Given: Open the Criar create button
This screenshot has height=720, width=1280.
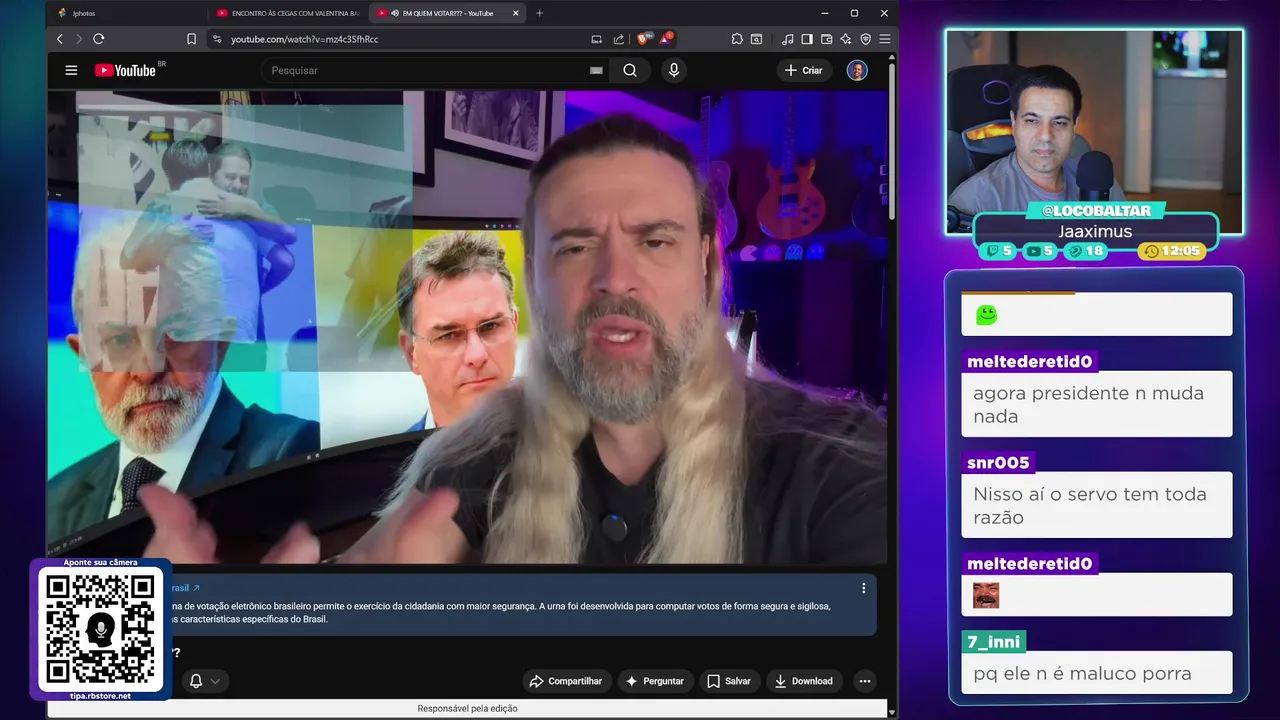Looking at the screenshot, I should click(804, 70).
